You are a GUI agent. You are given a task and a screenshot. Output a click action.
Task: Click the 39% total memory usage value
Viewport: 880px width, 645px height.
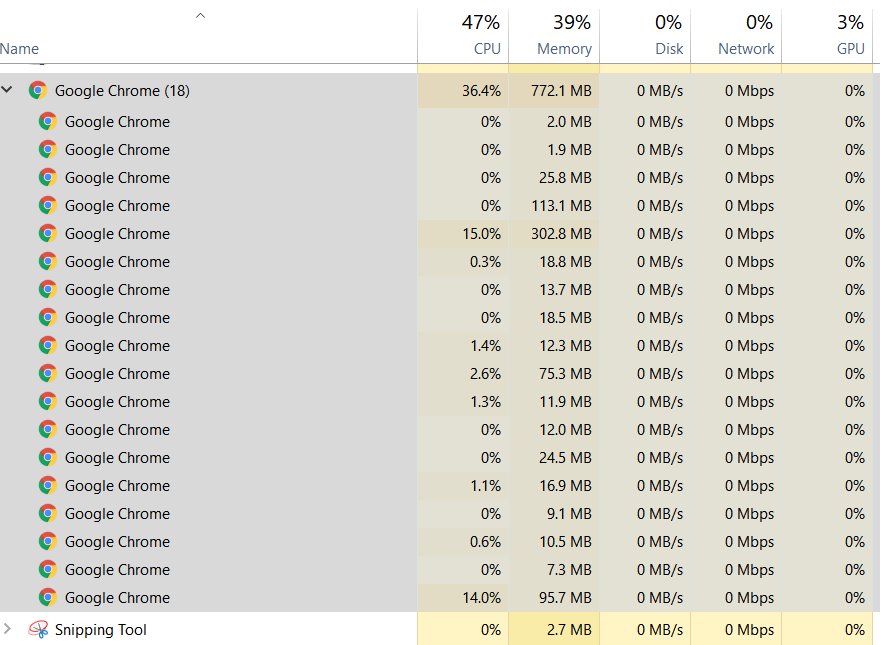(572, 22)
